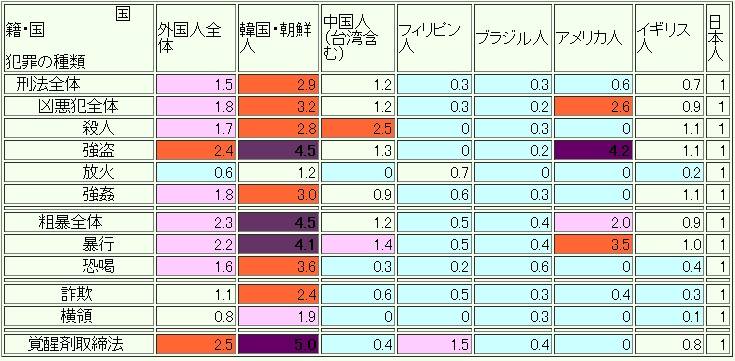This screenshot has height=361, width=735.
Task: Select the 凶悪犯全体 row label
Action: tap(79, 106)
